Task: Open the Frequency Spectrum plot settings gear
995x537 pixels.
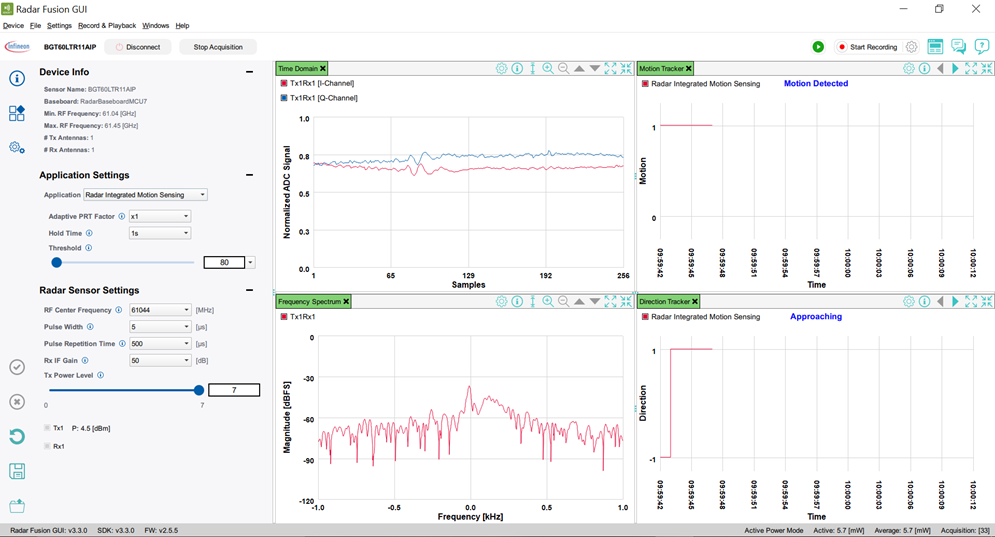Action: [502, 301]
